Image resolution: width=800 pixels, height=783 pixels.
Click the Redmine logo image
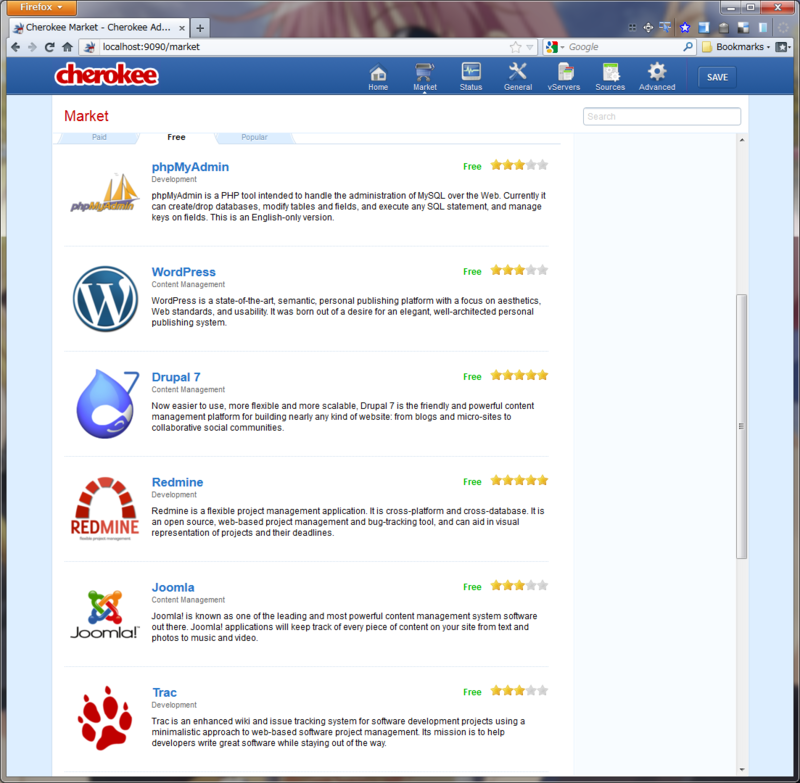tap(105, 509)
